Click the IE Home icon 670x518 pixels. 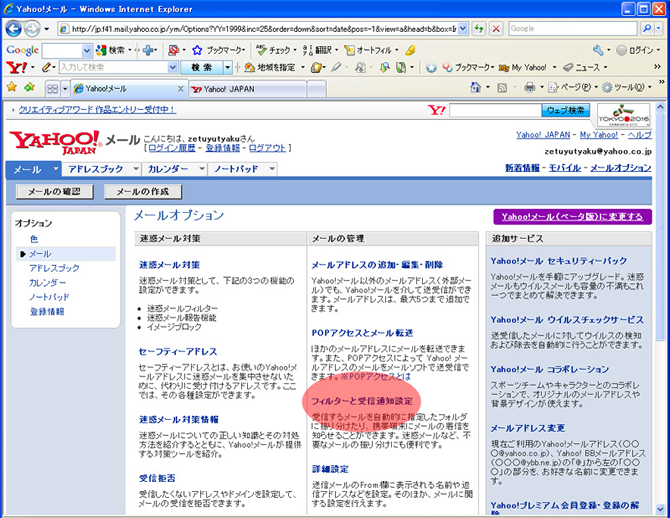coord(475,88)
